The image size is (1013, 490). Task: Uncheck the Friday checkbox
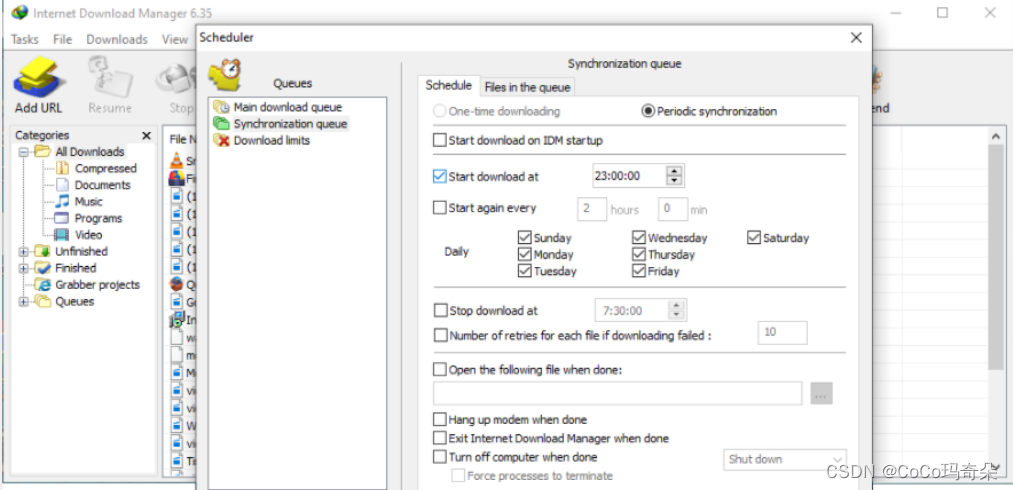639,272
